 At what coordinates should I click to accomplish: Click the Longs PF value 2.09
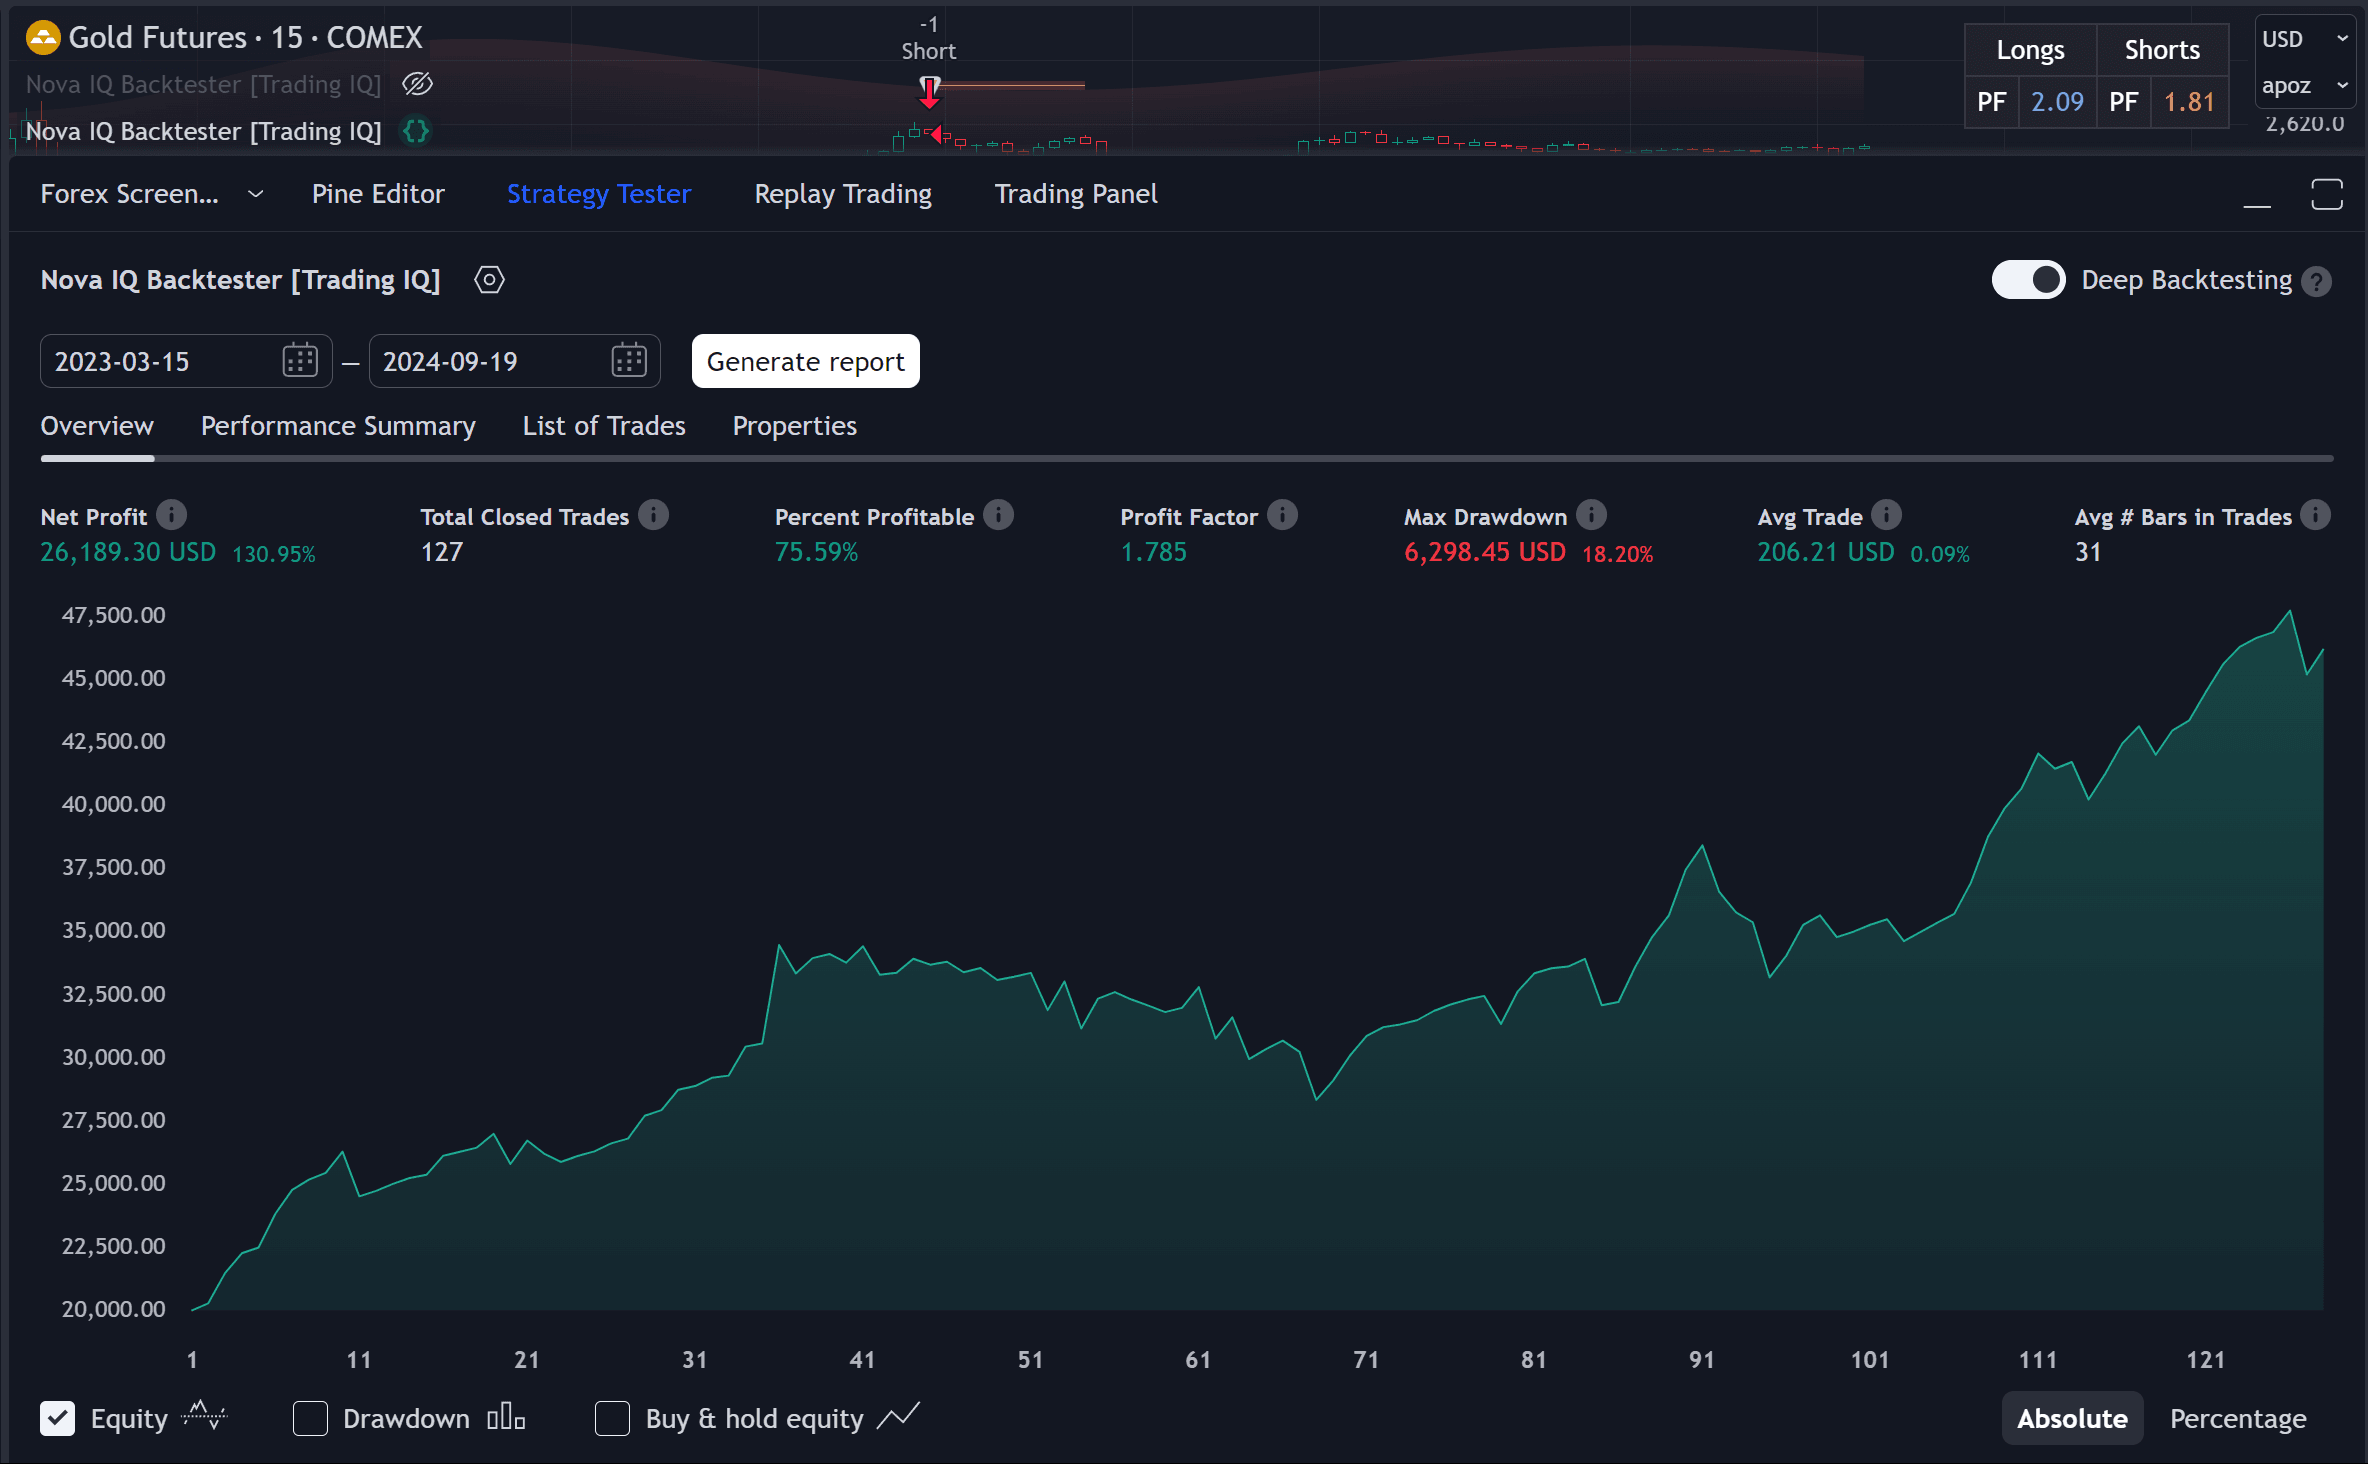click(2057, 102)
